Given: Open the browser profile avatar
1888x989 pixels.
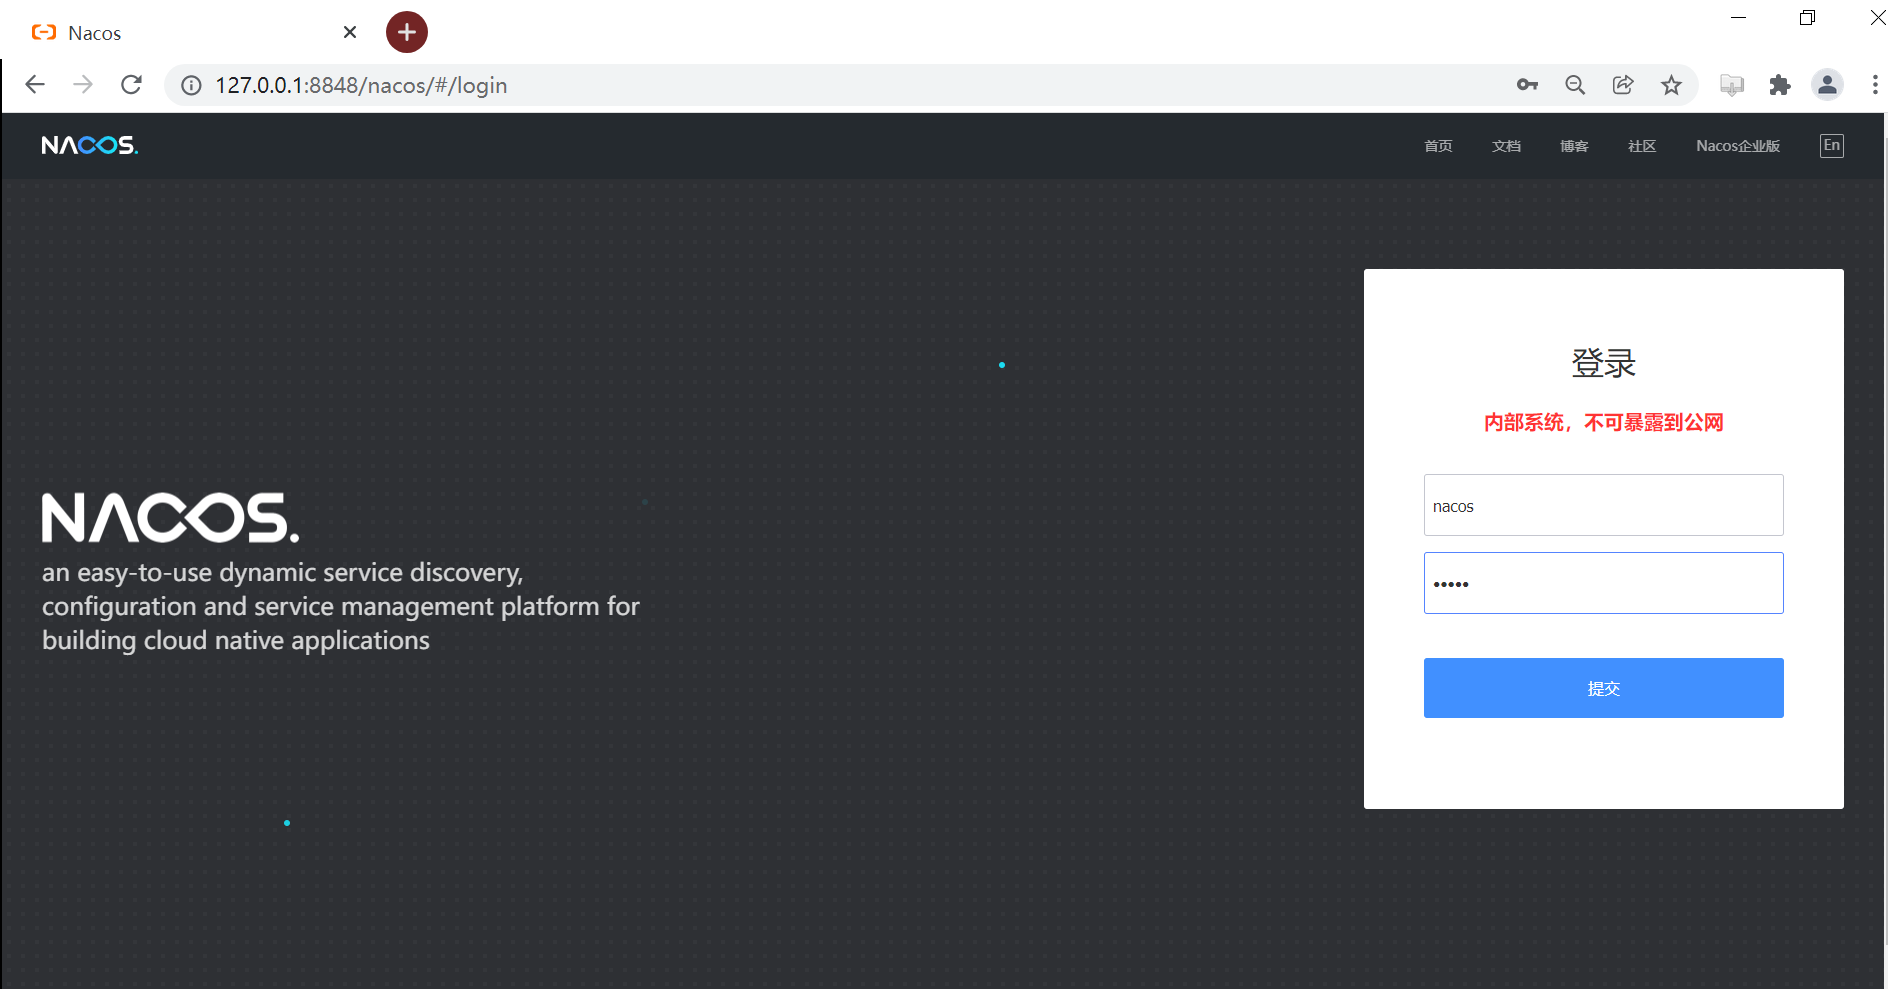Looking at the screenshot, I should [1828, 85].
